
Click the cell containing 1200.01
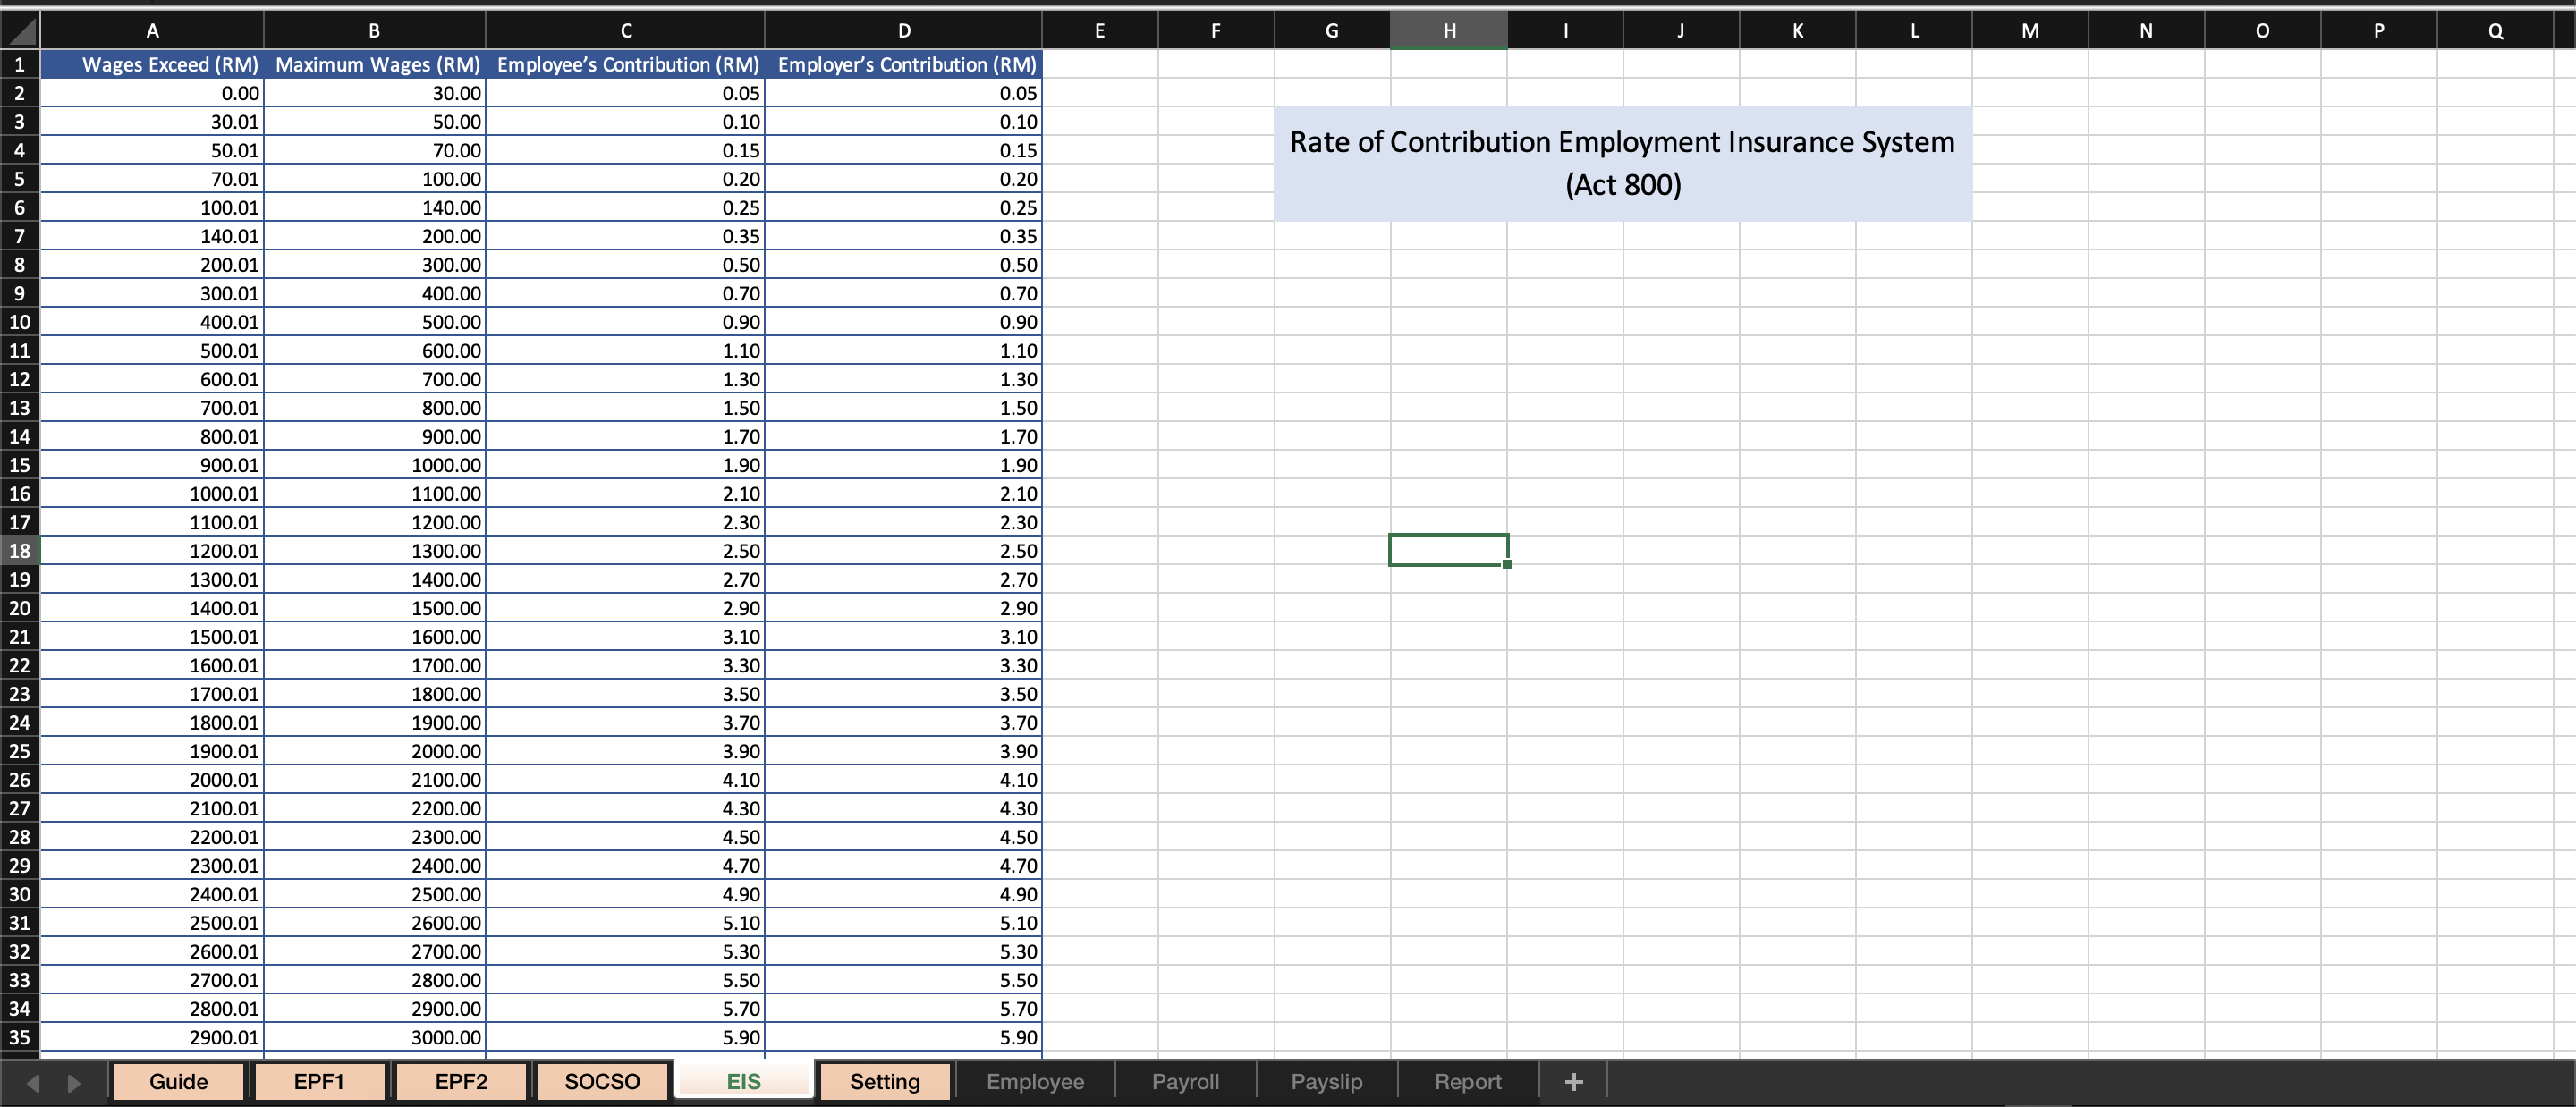(x=152, y=550)
